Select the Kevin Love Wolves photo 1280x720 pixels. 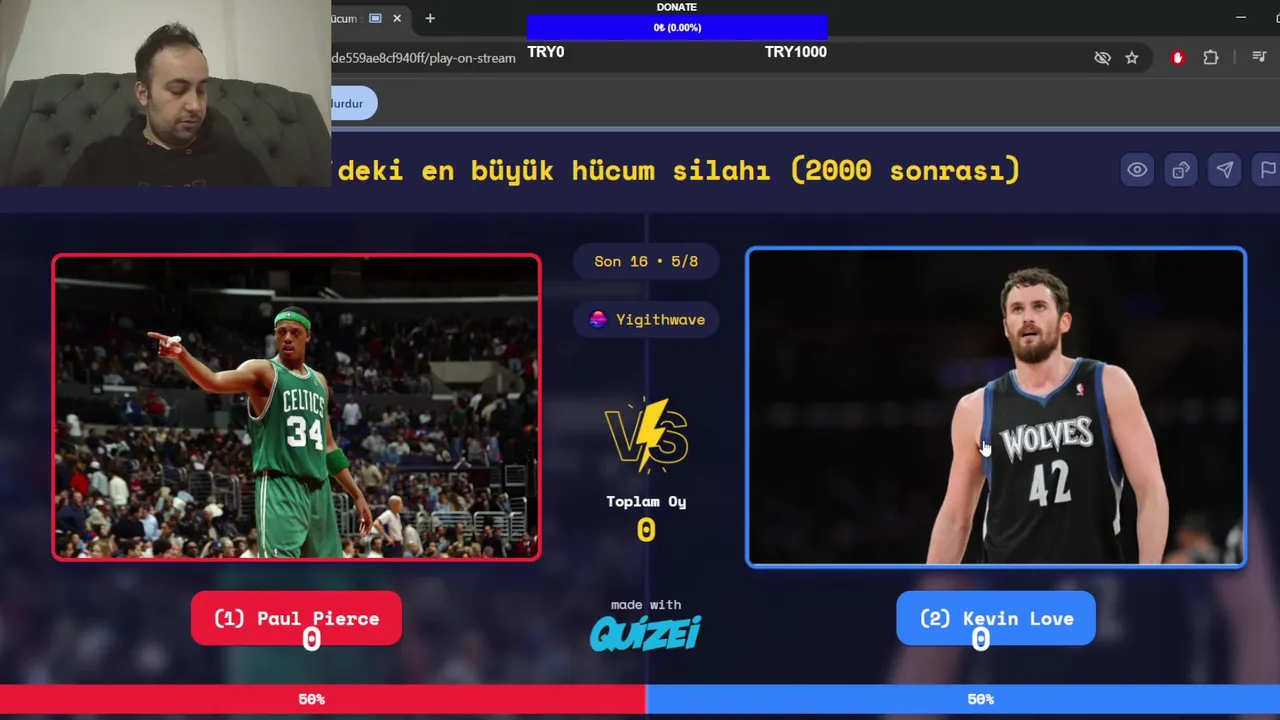[996, 407]
